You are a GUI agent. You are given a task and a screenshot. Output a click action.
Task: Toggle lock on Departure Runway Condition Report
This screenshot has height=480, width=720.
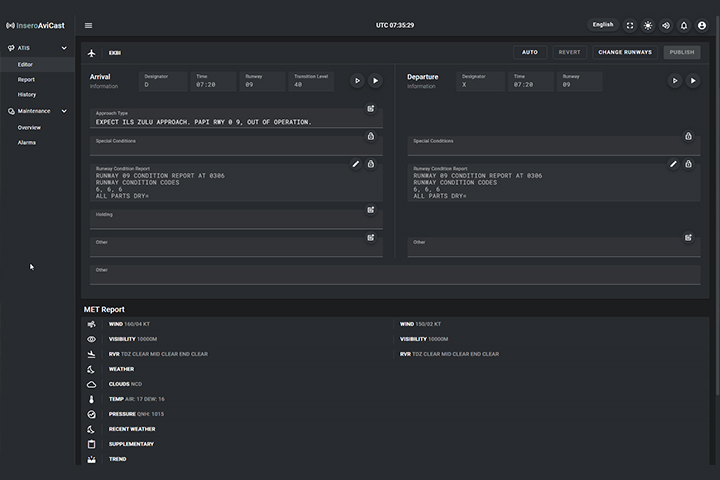688,164
